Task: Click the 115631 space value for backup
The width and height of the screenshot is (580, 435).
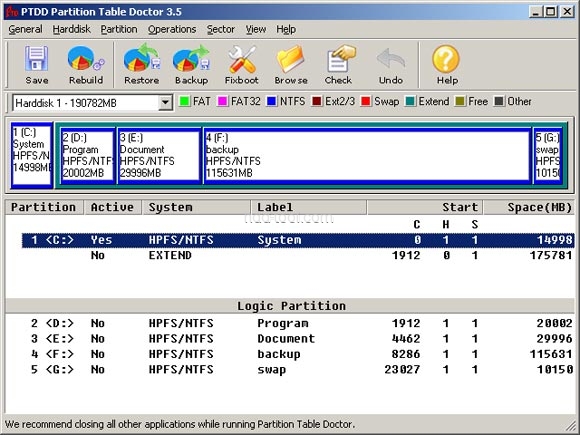Action: point(551,354)
